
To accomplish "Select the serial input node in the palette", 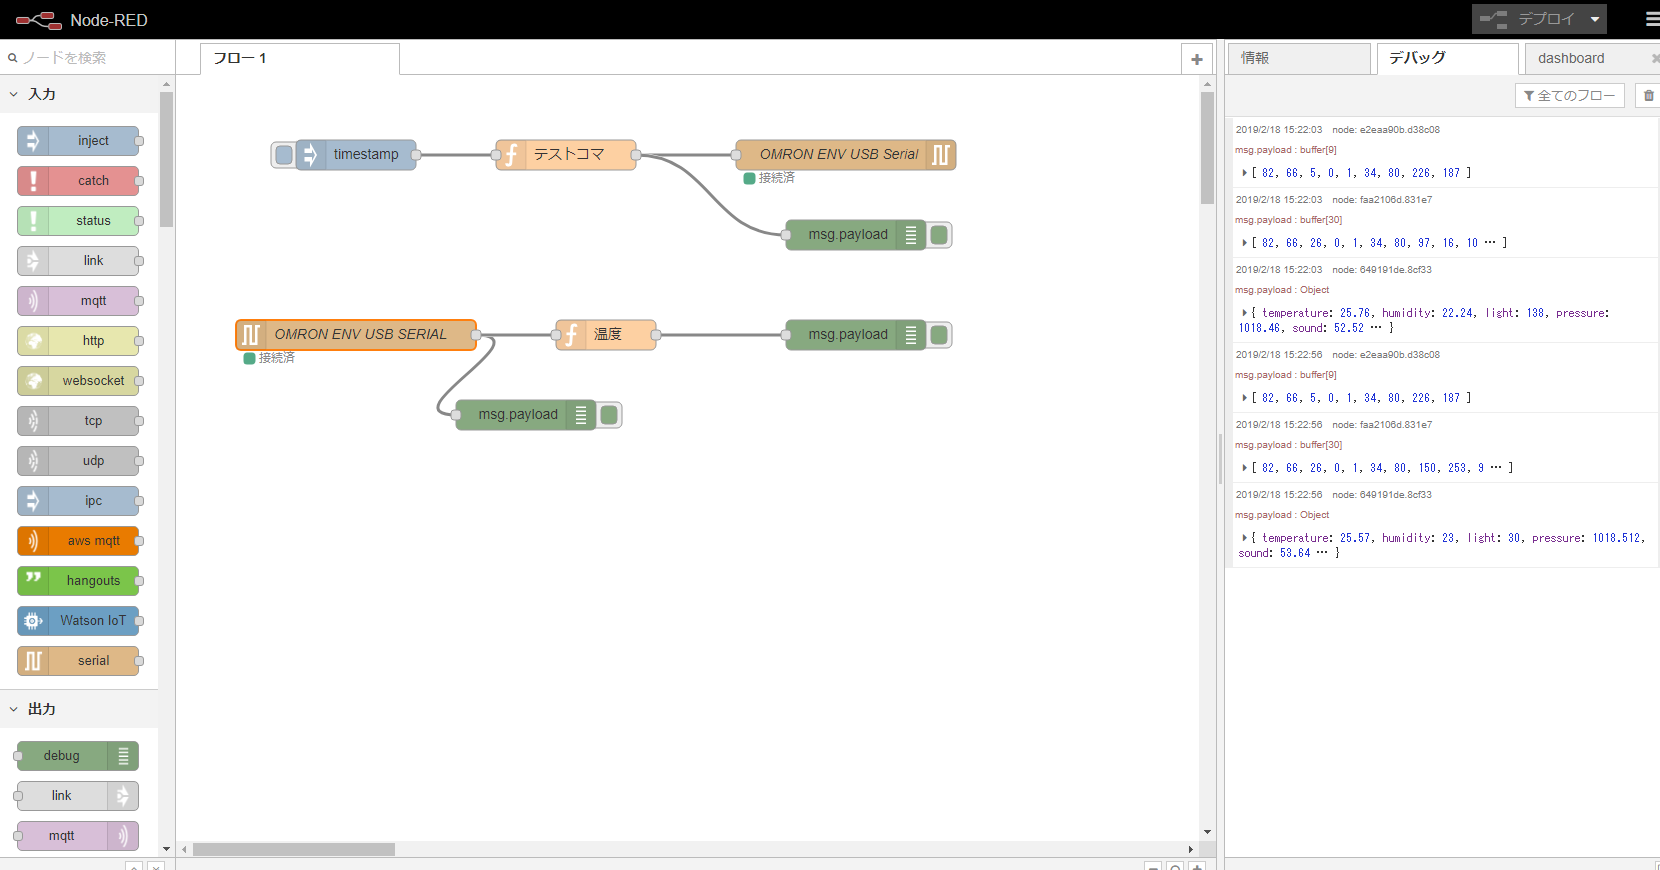I will (x=79, y=661).
